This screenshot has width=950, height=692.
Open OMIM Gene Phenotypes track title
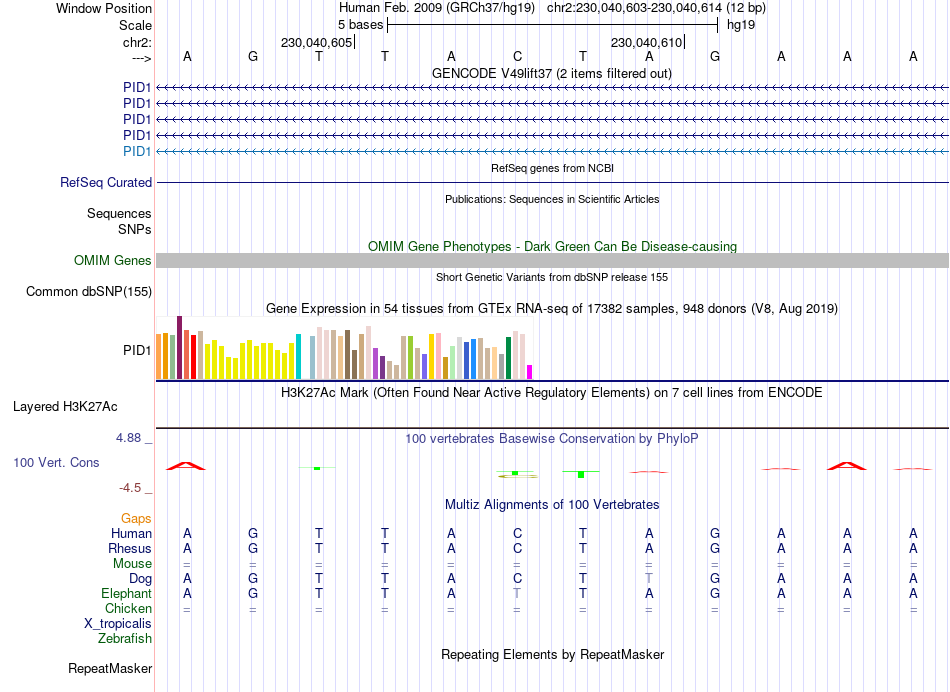pyautogui.click(x=552, y=247)
